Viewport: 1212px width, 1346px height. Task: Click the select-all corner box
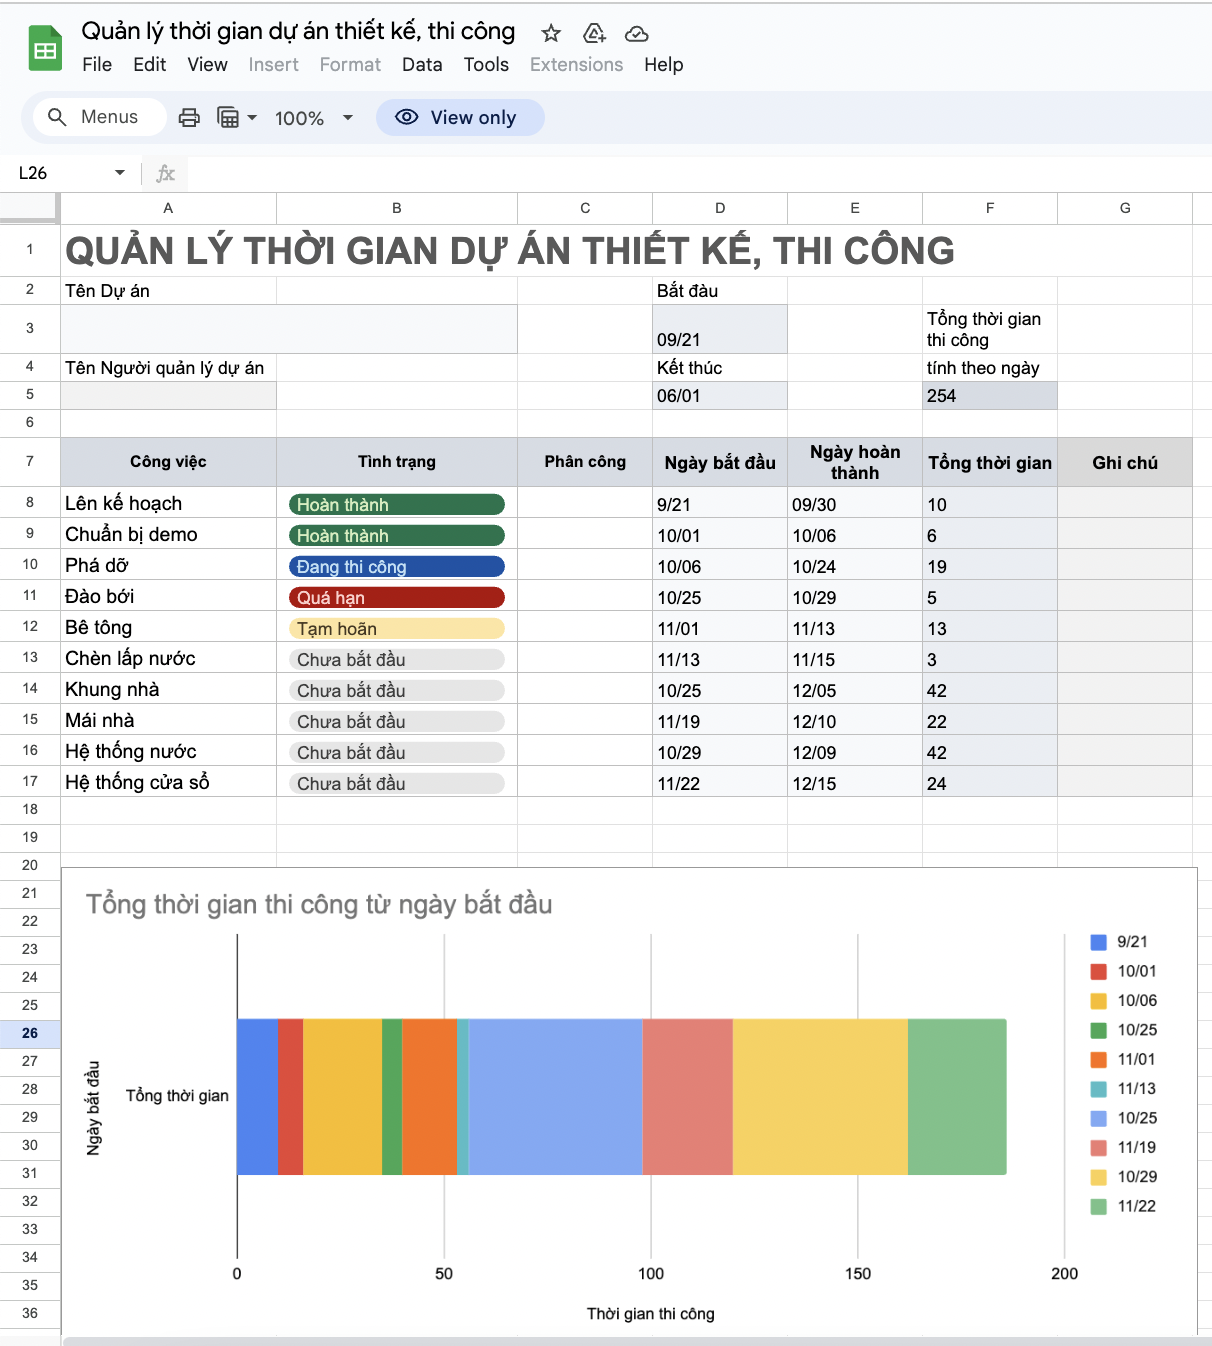point(29,207)
